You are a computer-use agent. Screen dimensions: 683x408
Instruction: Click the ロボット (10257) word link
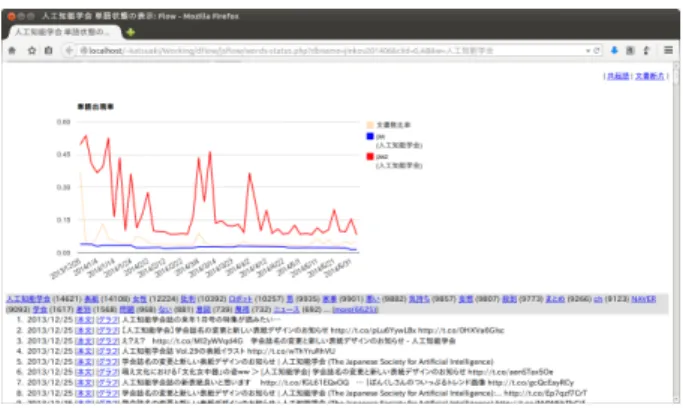[x=240, y=299]
